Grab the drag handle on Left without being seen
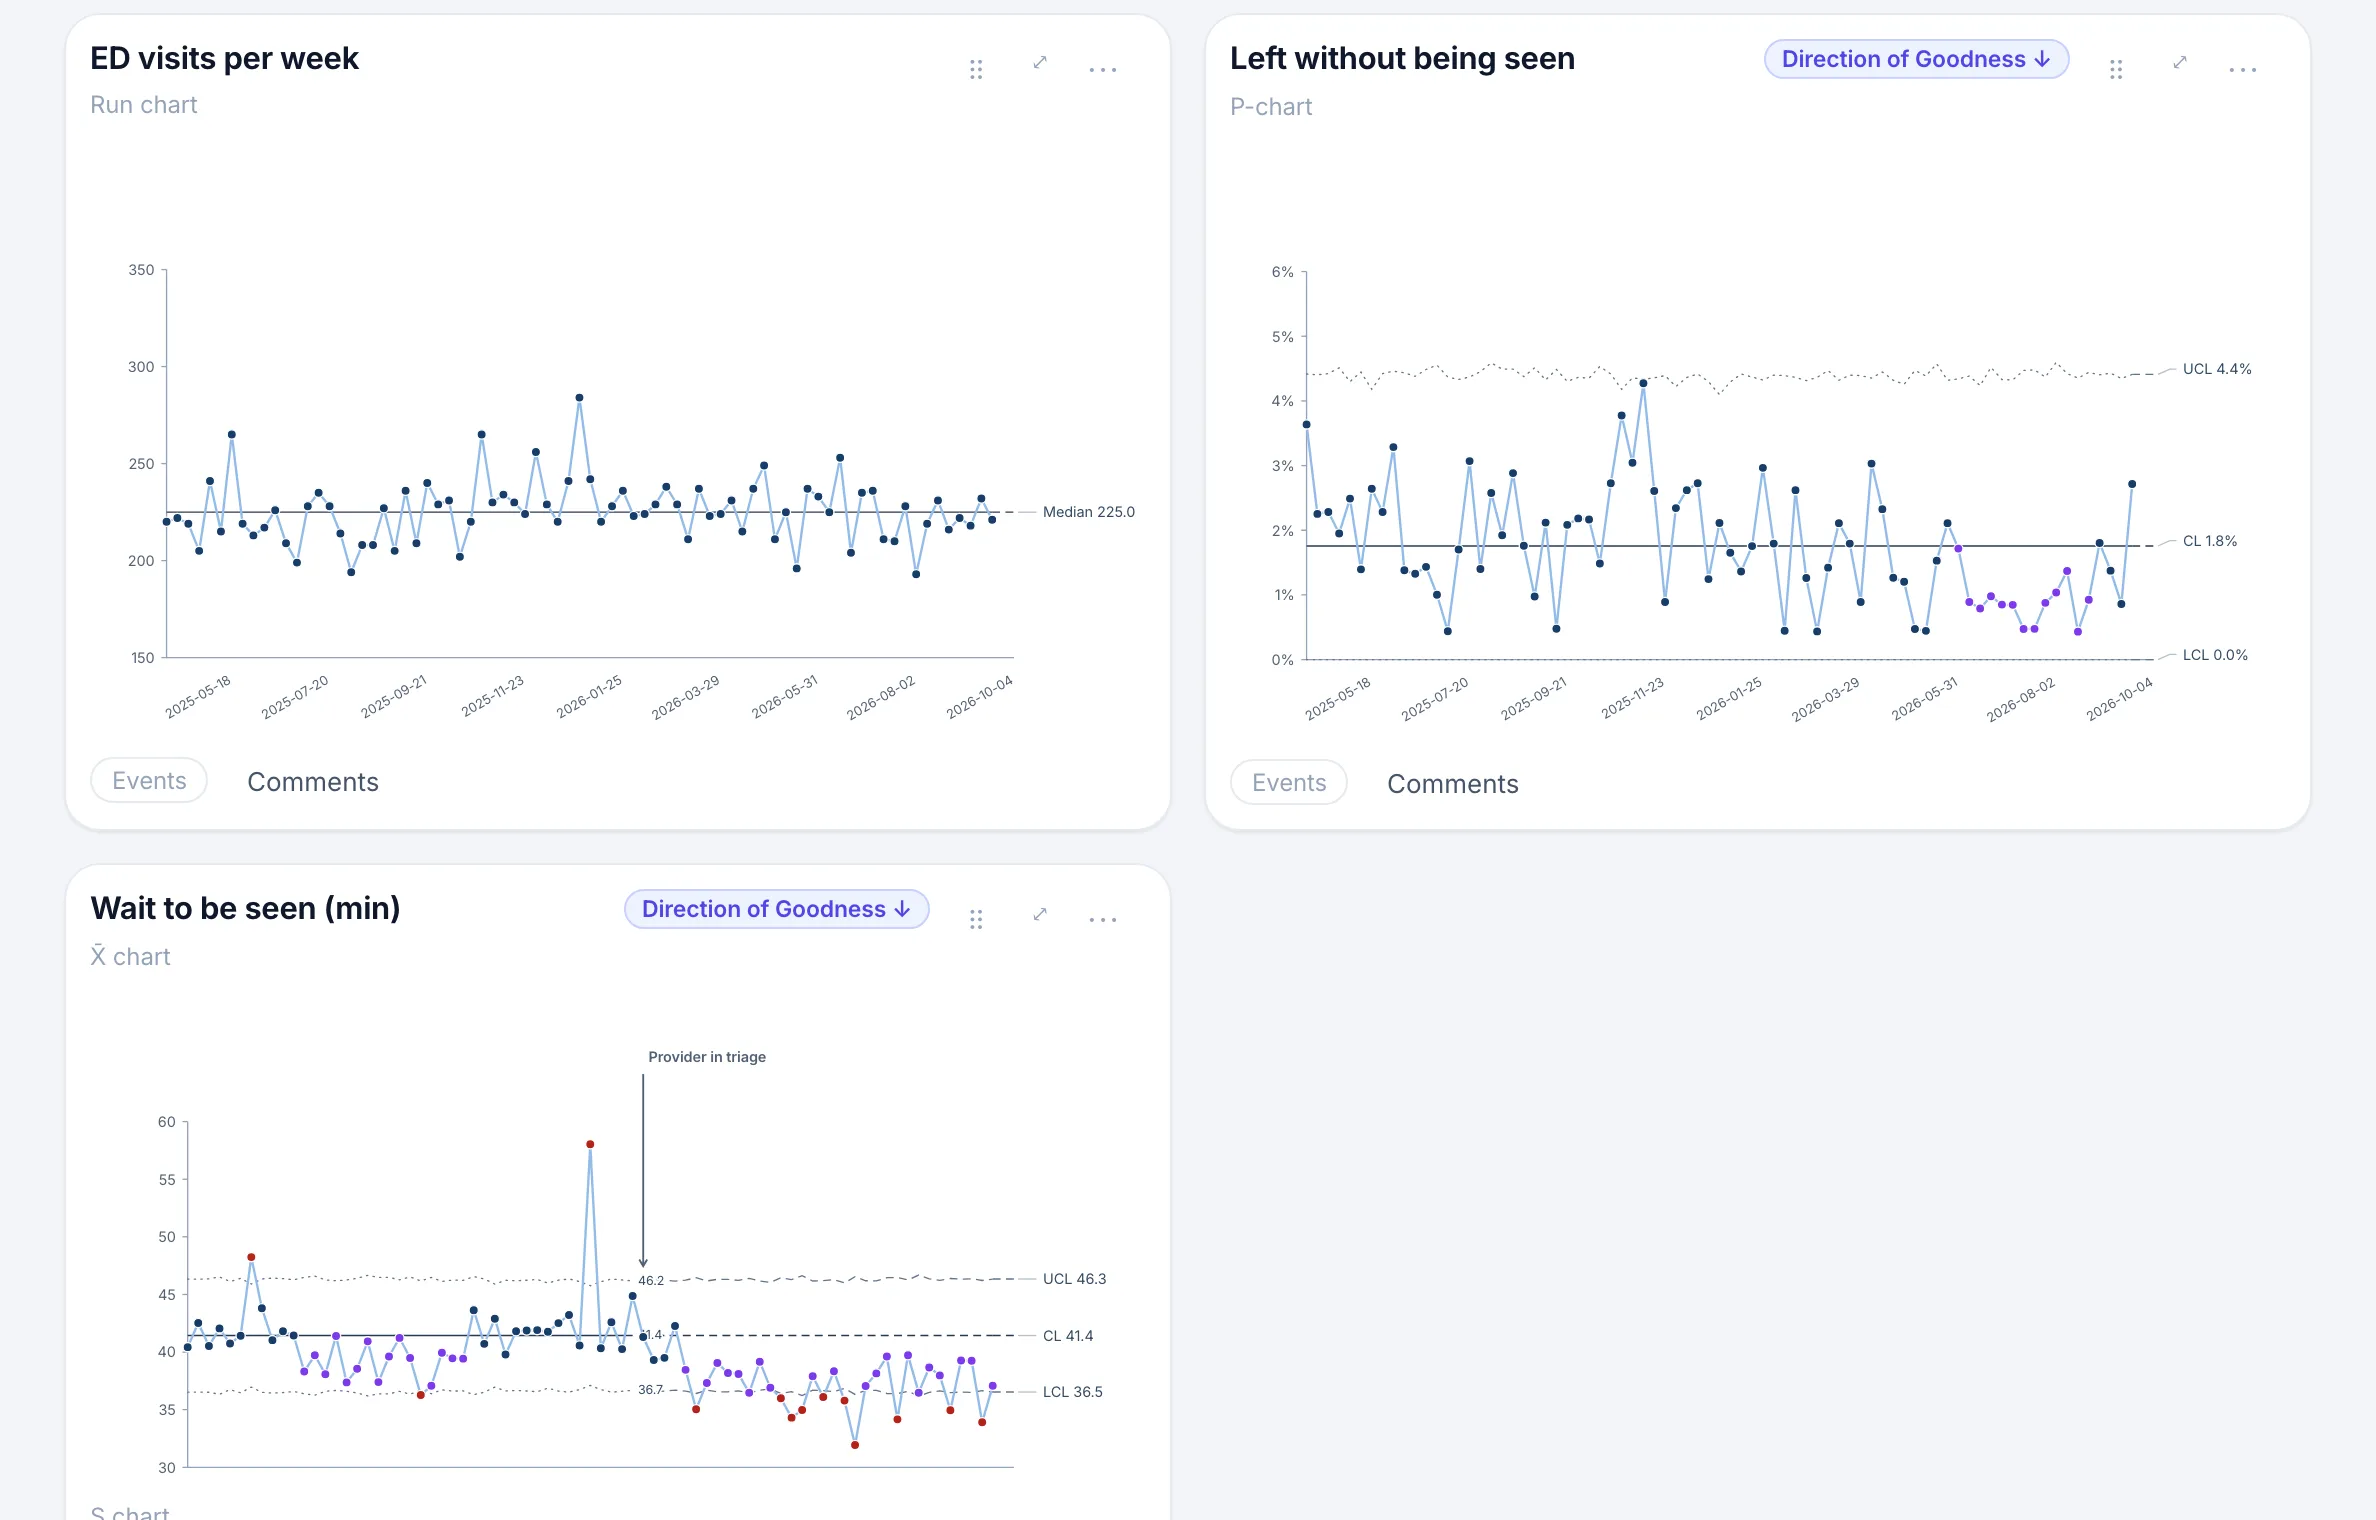The width and height of the screenshot is (2376, 1520). coord(2116,69)
